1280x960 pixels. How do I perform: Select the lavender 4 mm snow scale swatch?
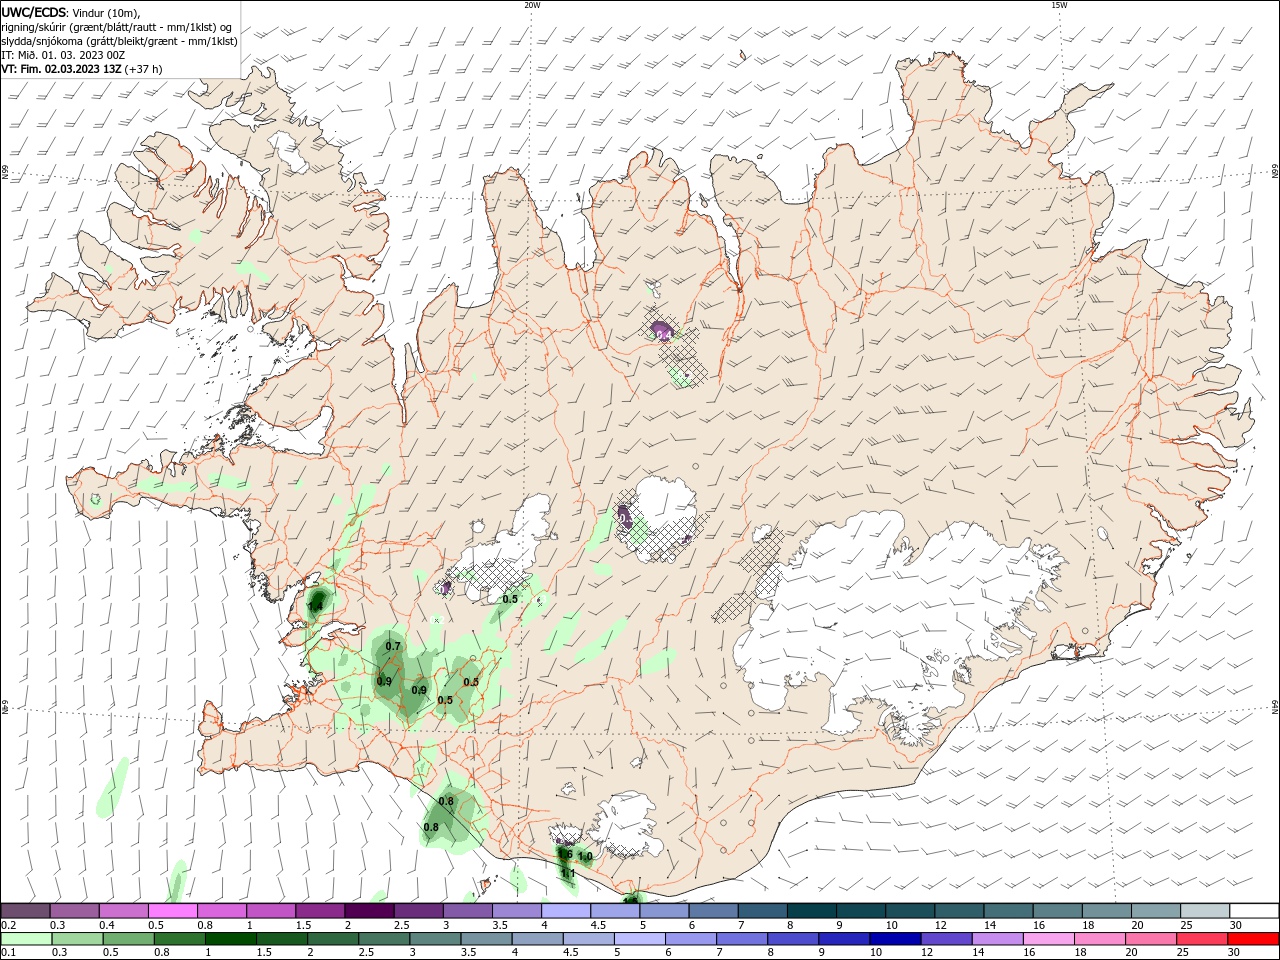pyautogui.click(x=566, y=911)
